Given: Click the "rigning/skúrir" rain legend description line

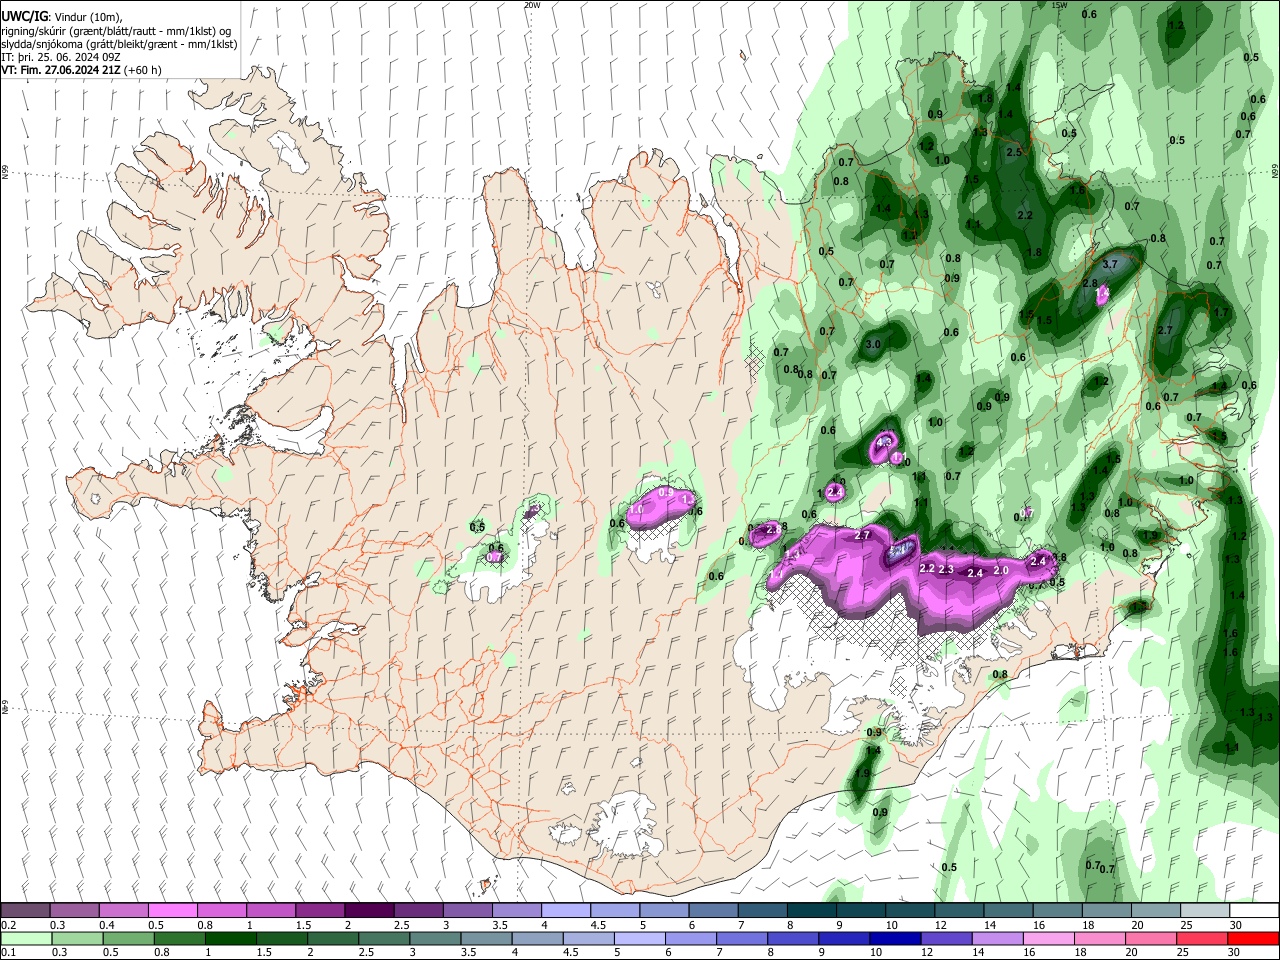Looking at the screenshot, I should (x=117, y=31).
